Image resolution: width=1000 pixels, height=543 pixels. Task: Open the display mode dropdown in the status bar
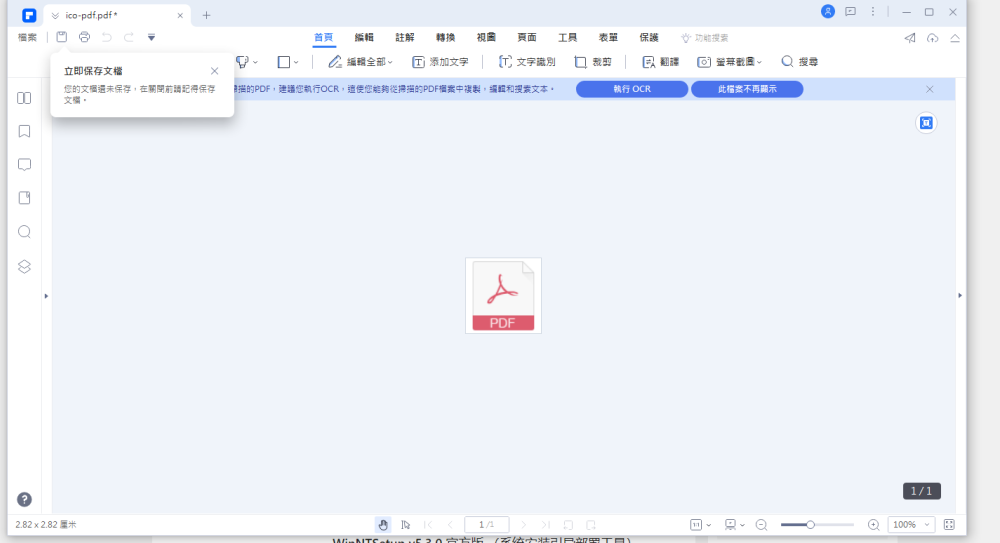point(735,524)
